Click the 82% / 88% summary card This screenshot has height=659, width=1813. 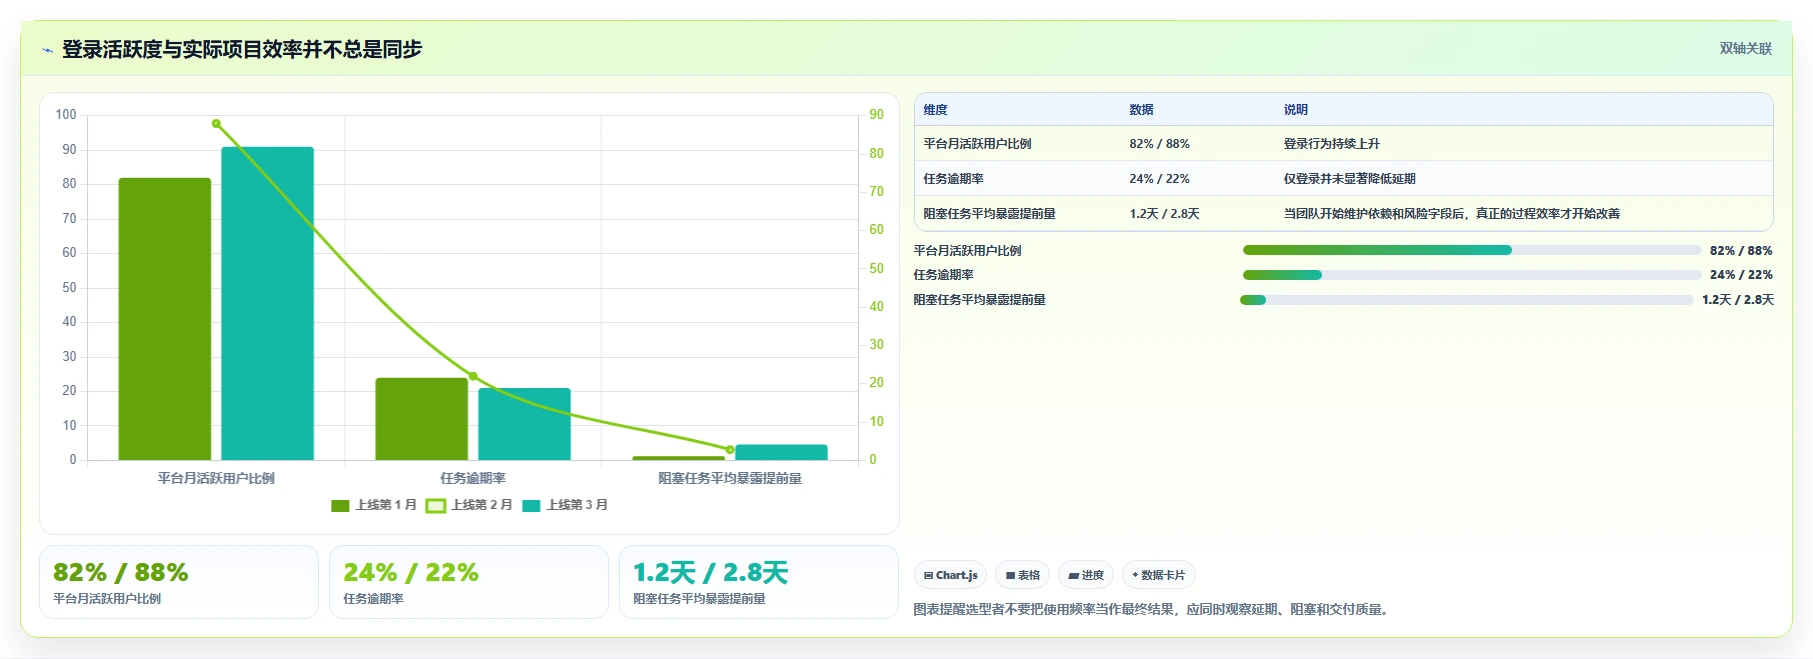(x=179, y=582)
